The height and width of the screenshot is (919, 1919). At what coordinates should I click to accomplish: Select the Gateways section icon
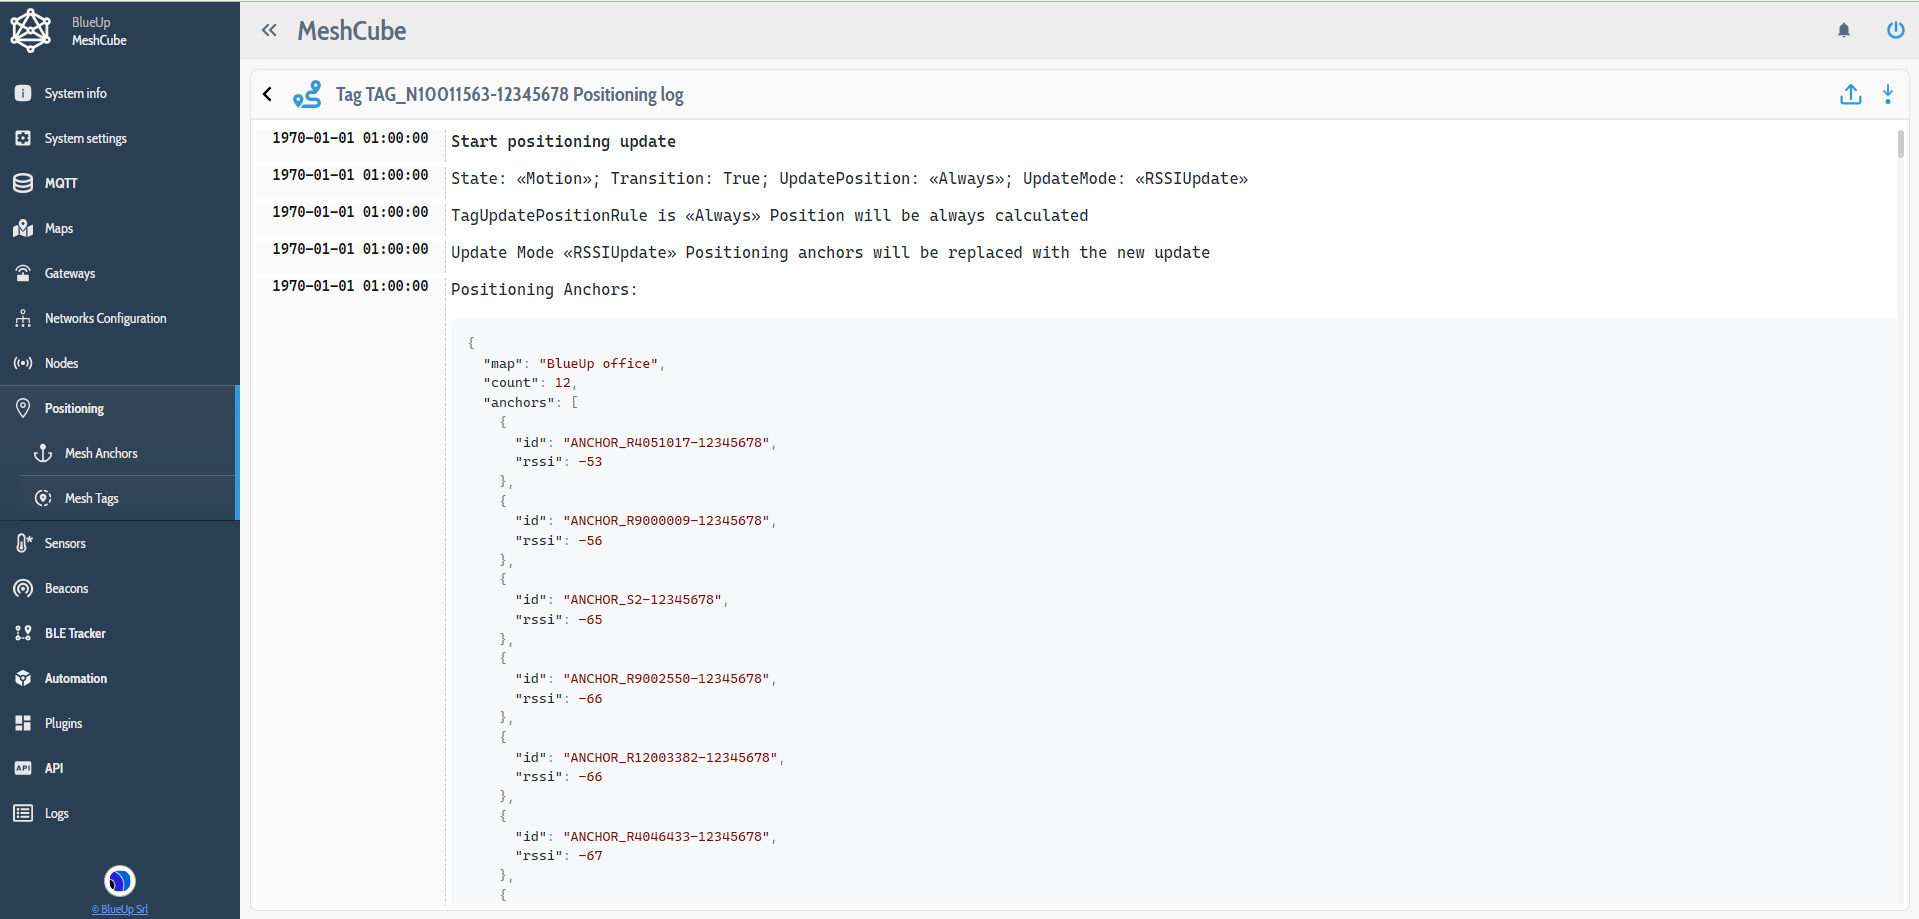point(22,272)
